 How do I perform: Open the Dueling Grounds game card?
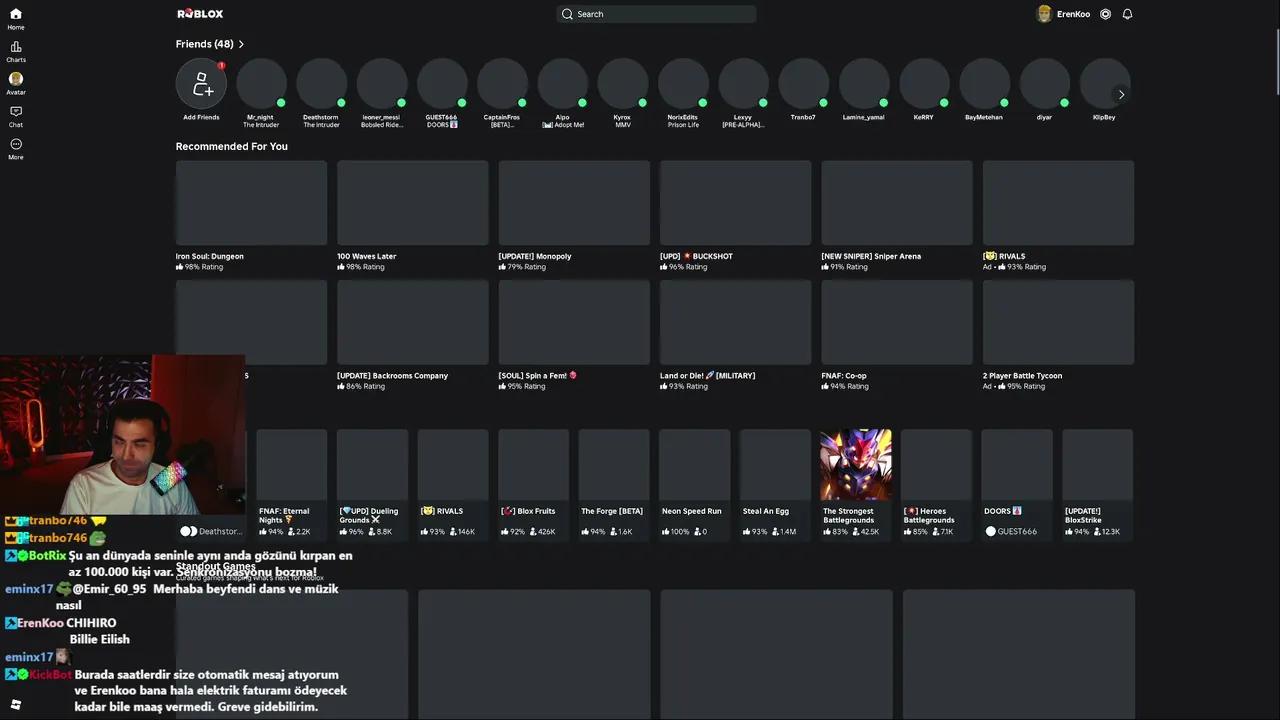(372, 484)
